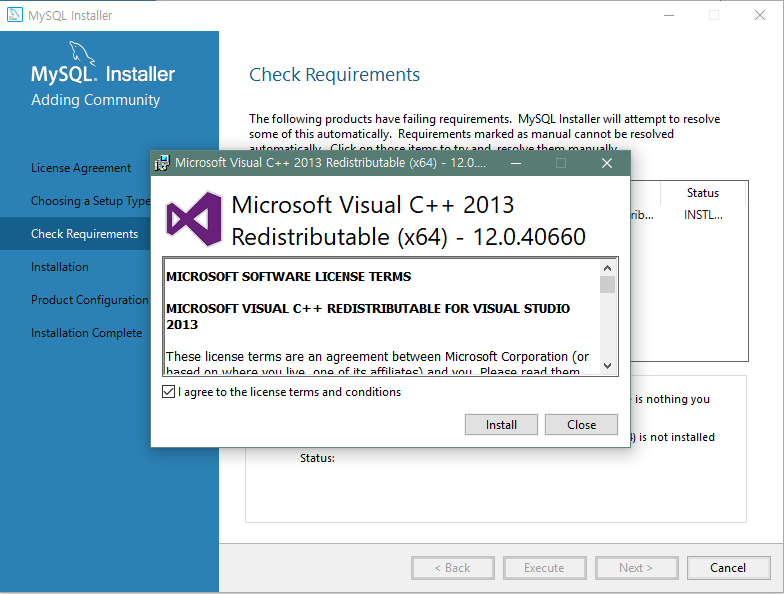Click the Status: label in details panel
784x594 pixels.
pos(317,458)
